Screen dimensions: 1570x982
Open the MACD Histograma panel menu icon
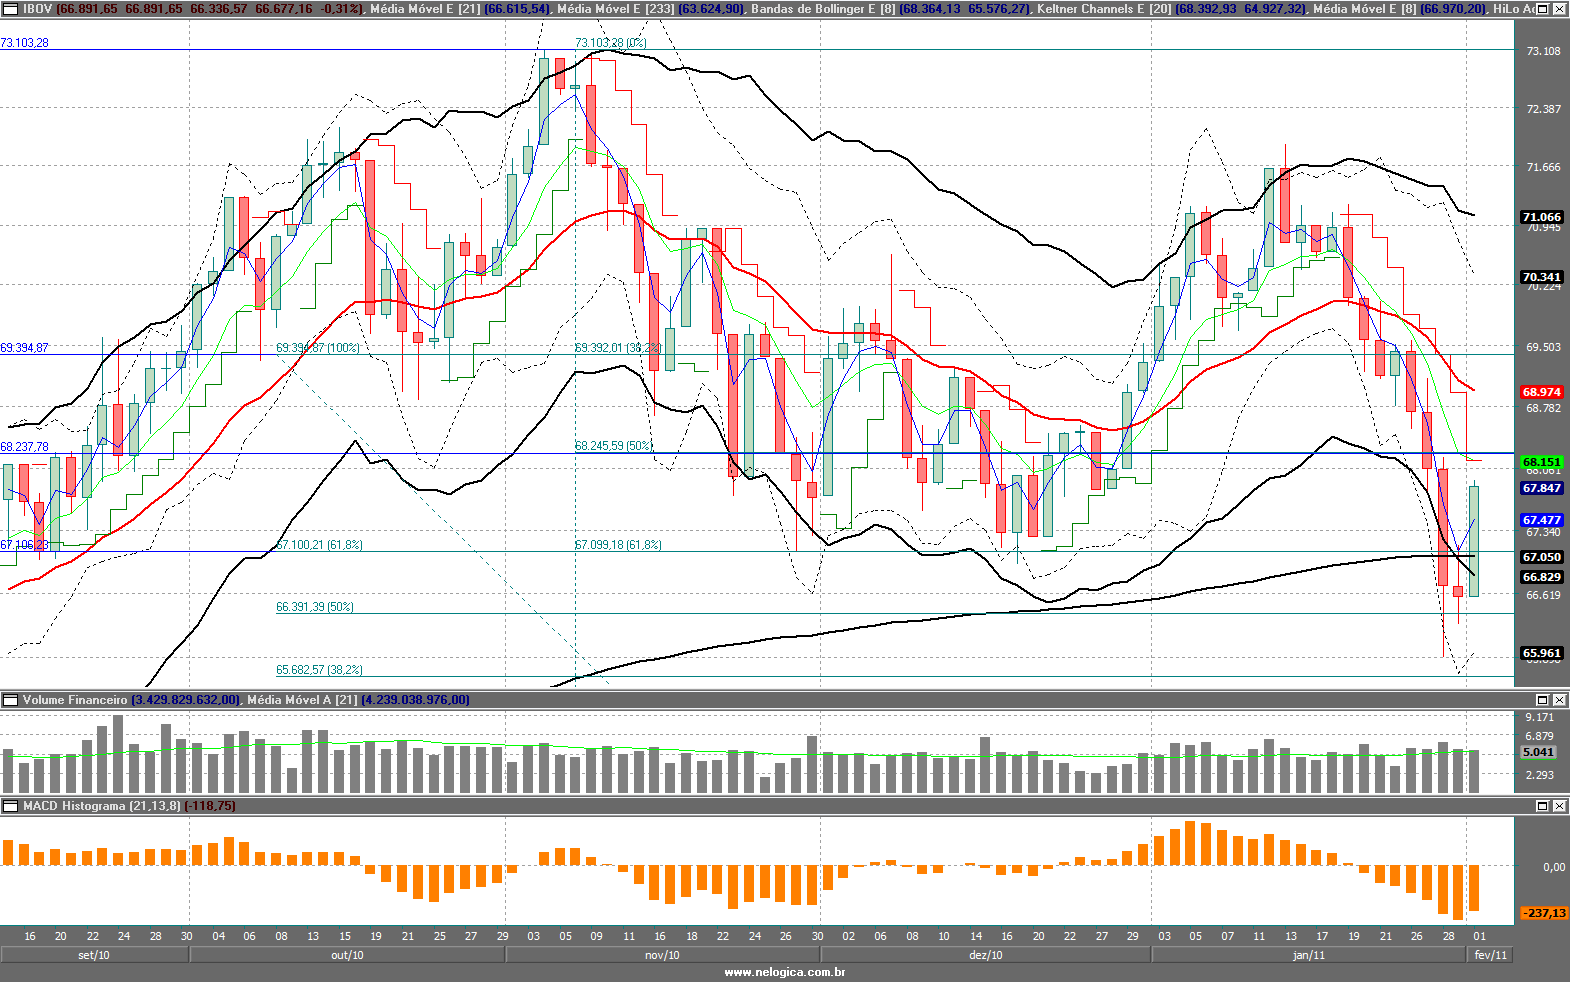coord(11,806)
